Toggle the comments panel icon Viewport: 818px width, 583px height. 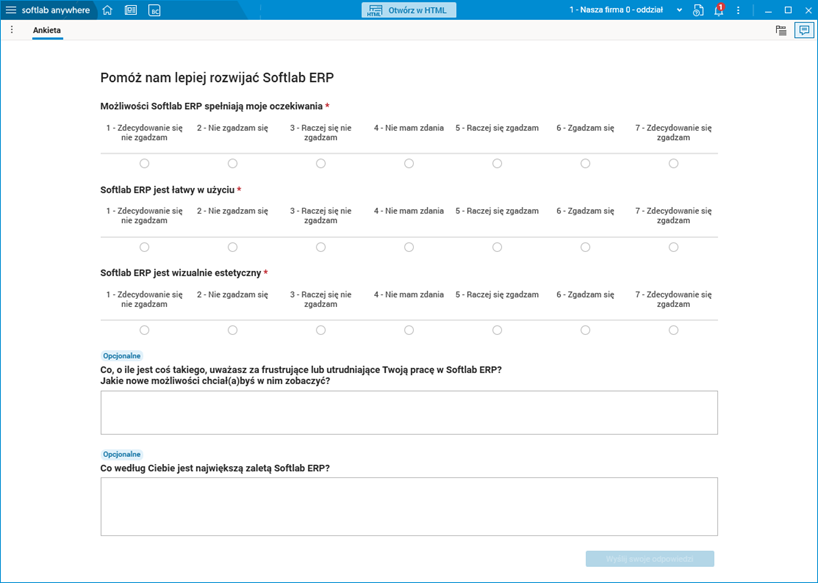click(804, 30)
